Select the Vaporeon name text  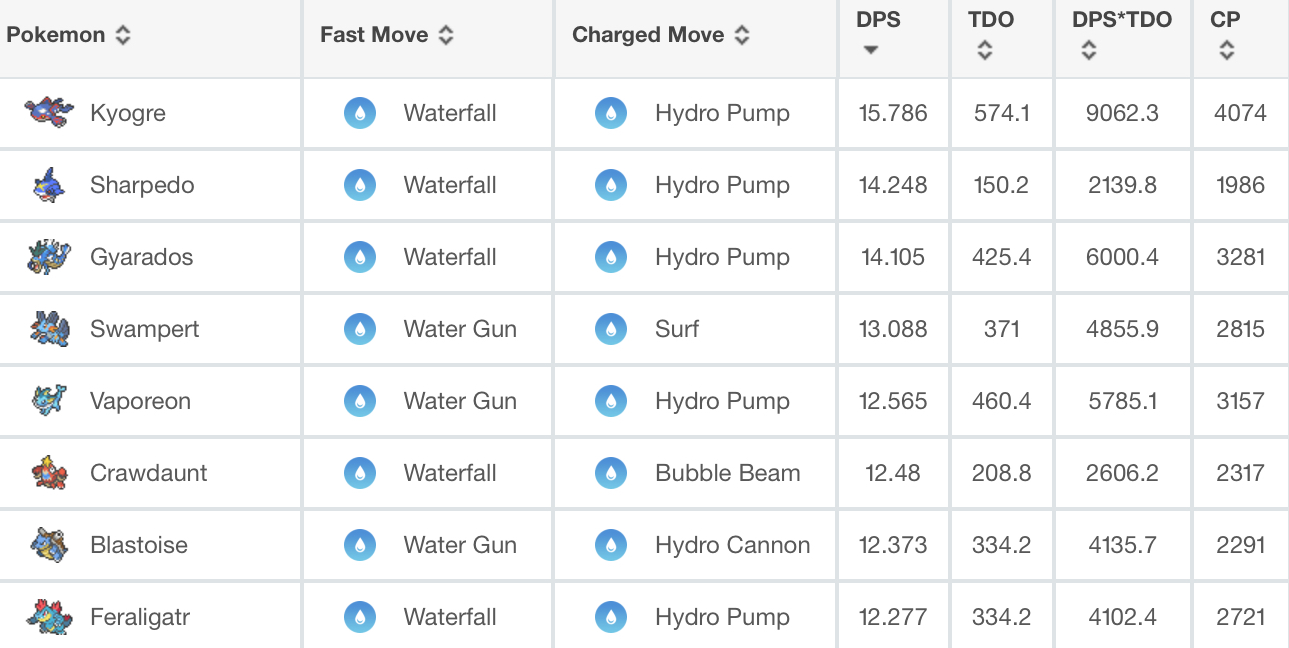click(x=140, y=401)
